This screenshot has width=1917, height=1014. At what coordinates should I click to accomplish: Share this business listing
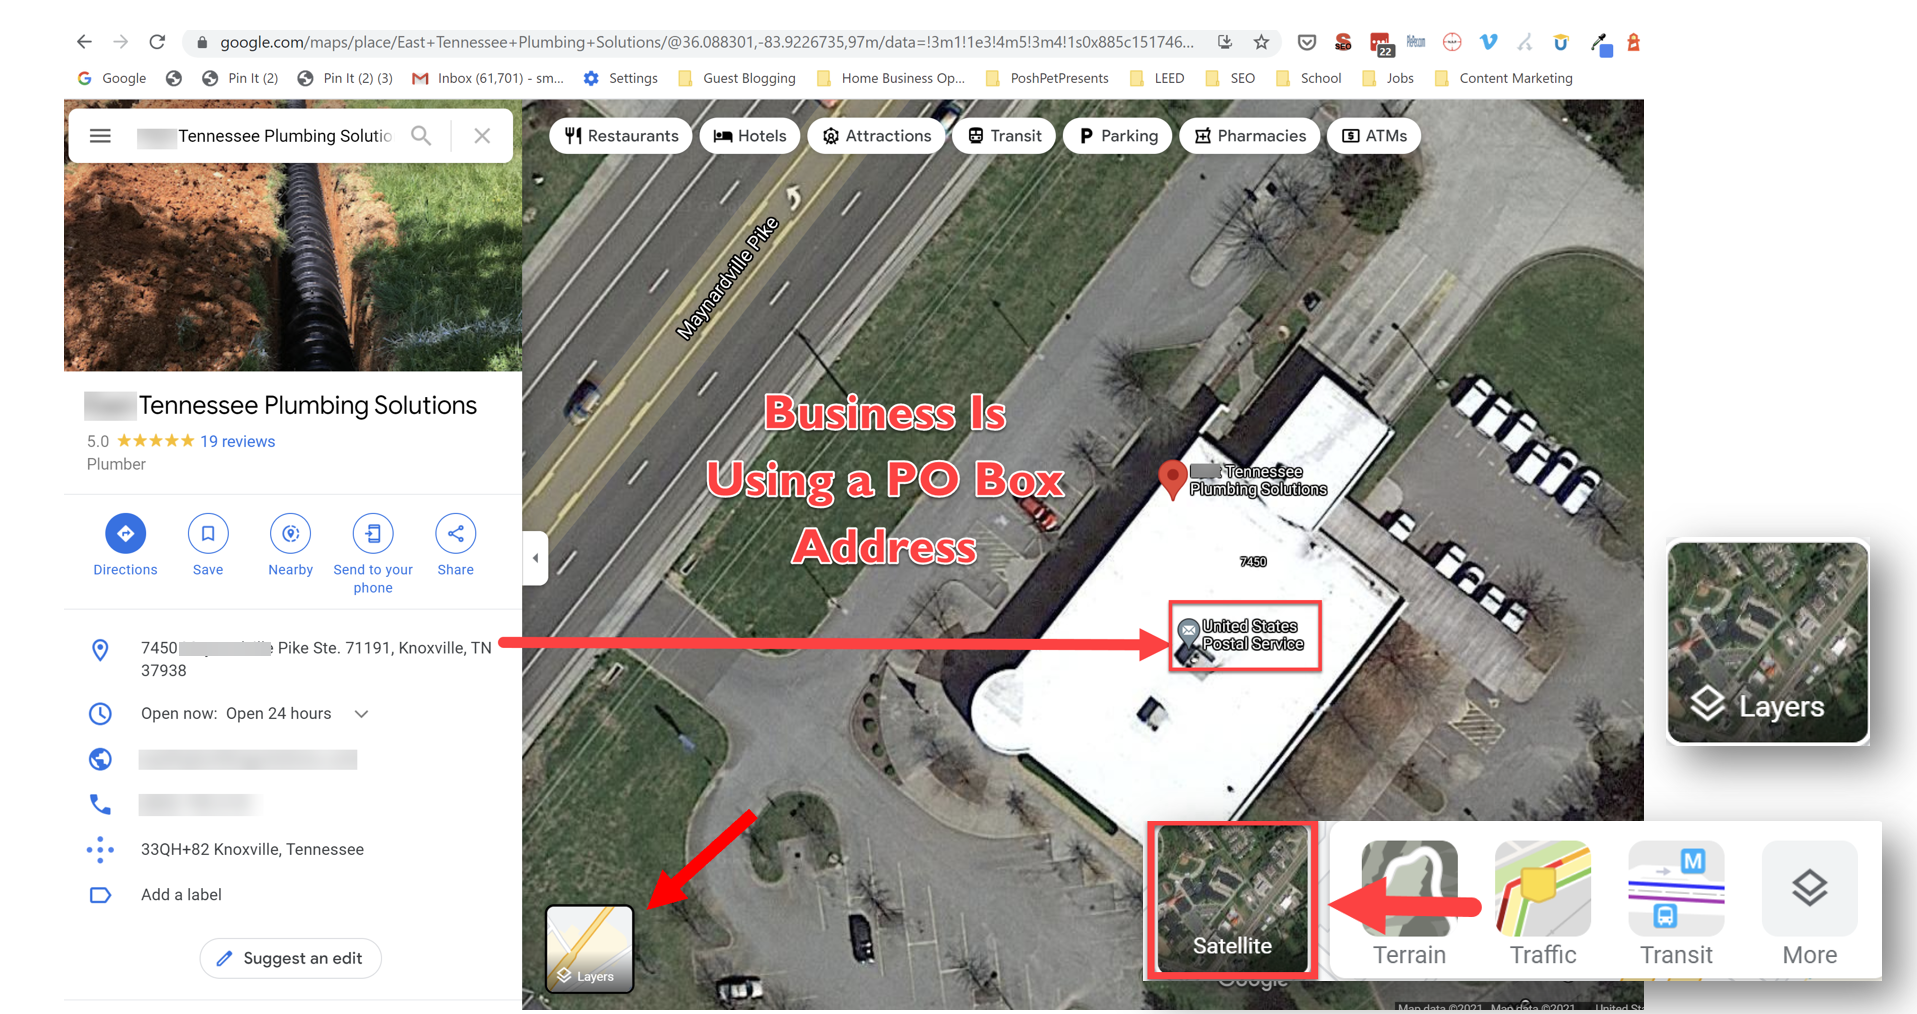coord(455,534)
